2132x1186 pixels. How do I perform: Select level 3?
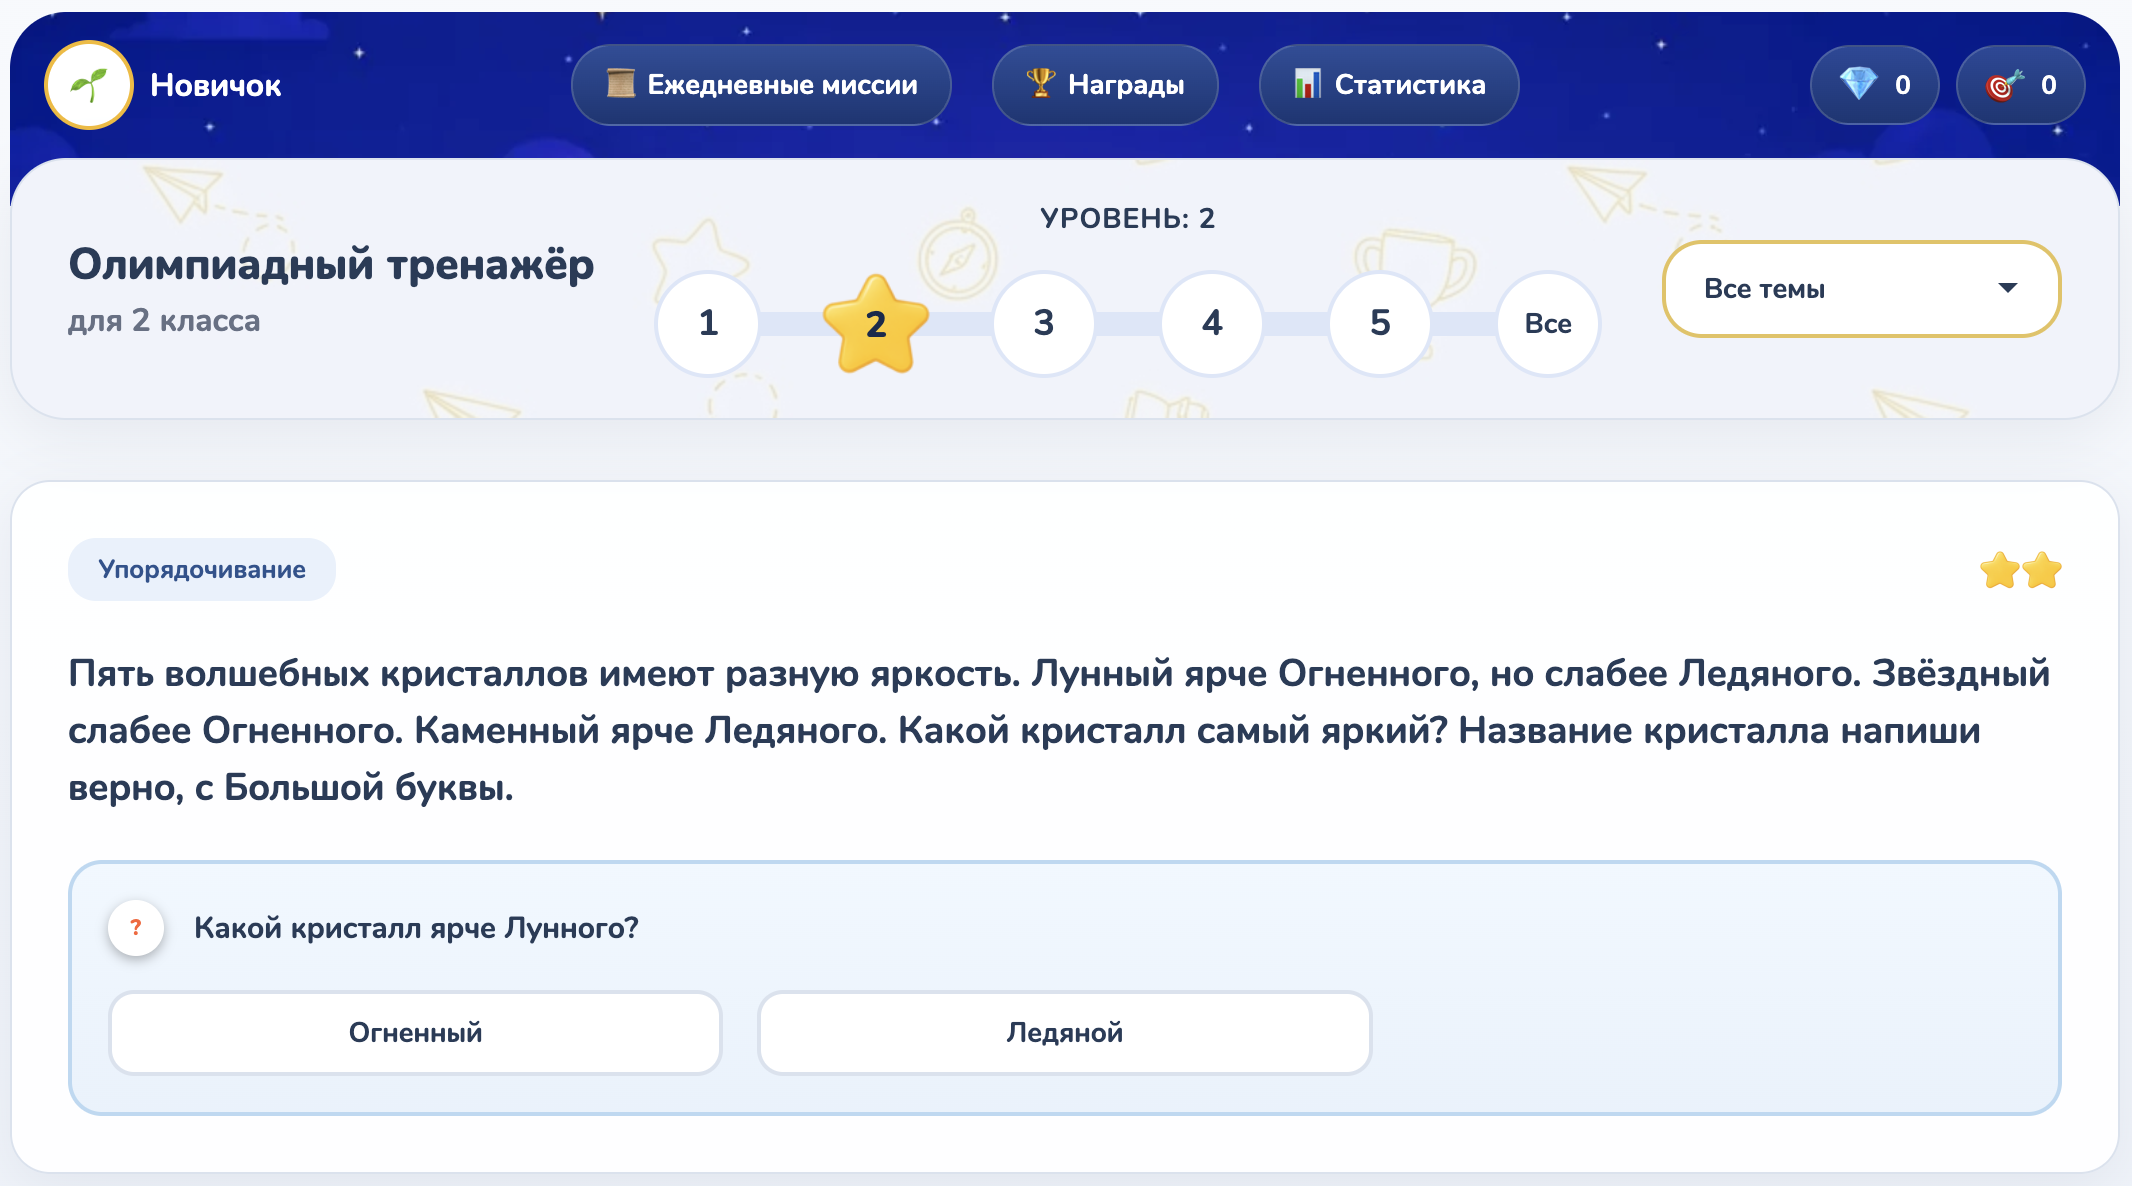1044,323
